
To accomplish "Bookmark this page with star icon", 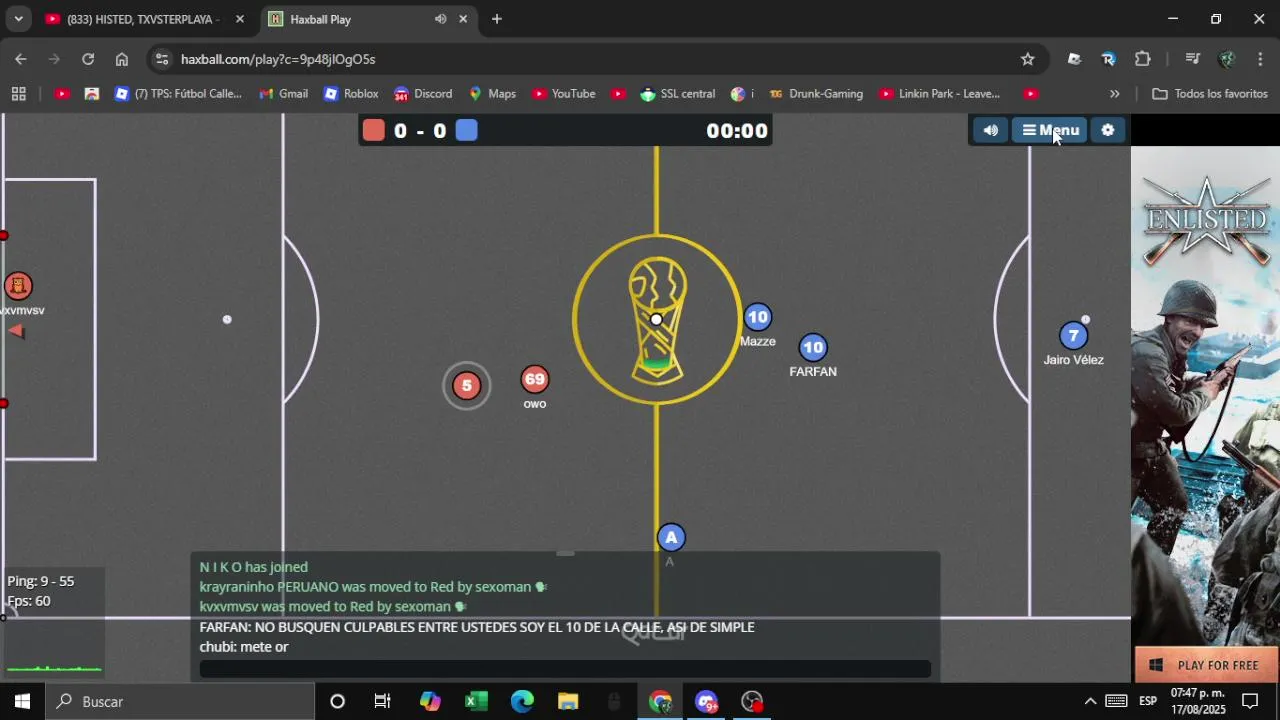I will click(x=1027, y=59).
